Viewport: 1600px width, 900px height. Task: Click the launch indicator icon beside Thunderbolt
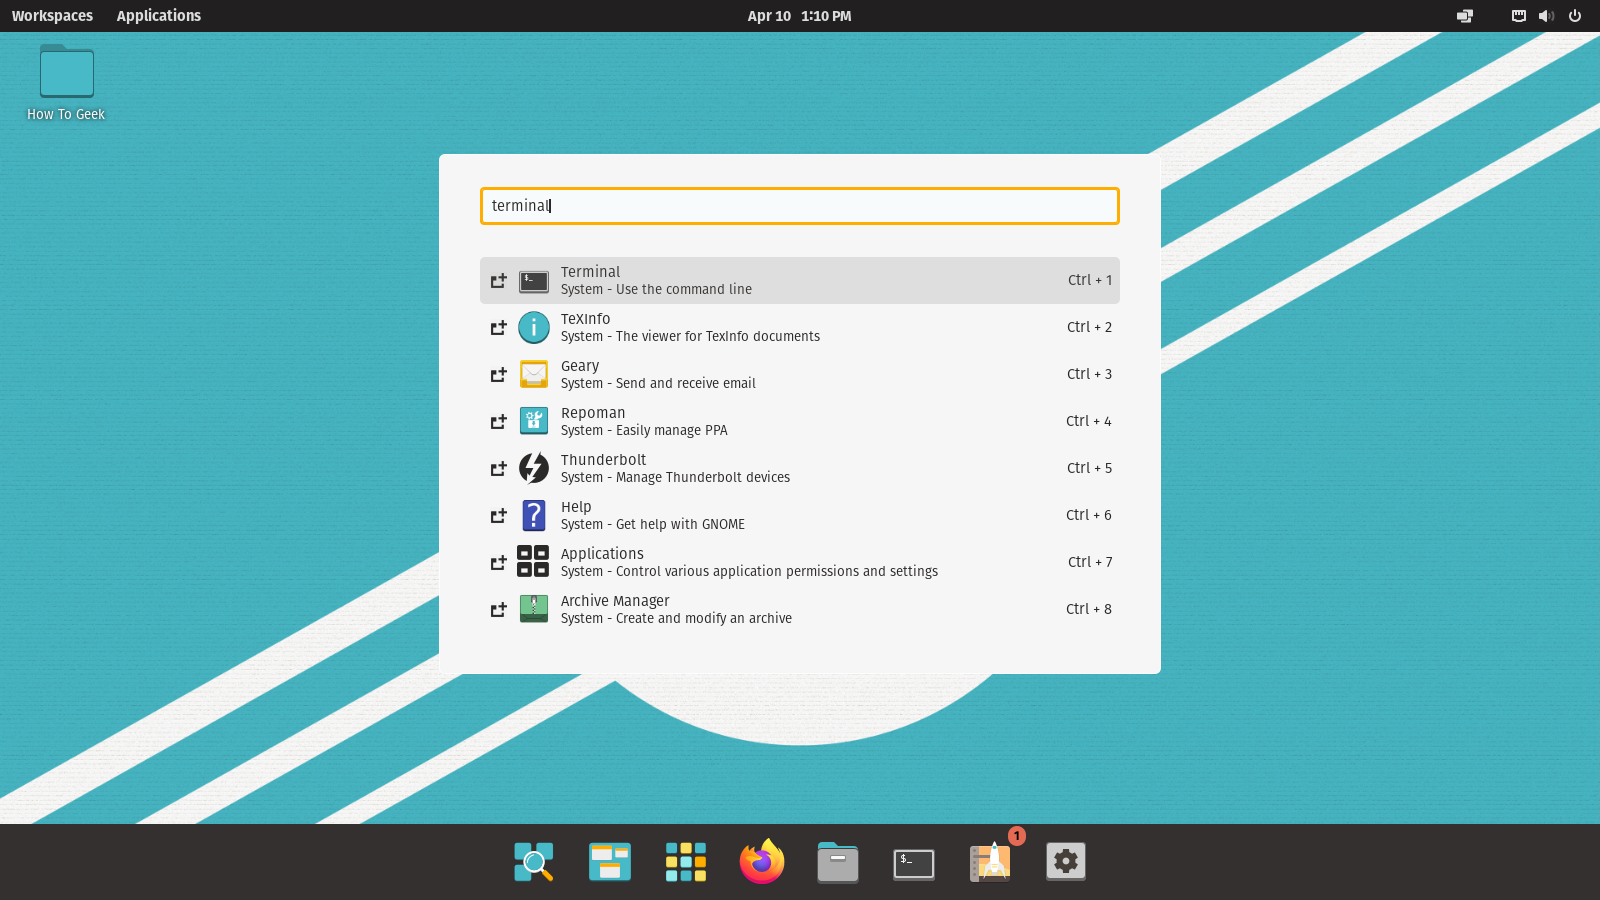(498, 469)
